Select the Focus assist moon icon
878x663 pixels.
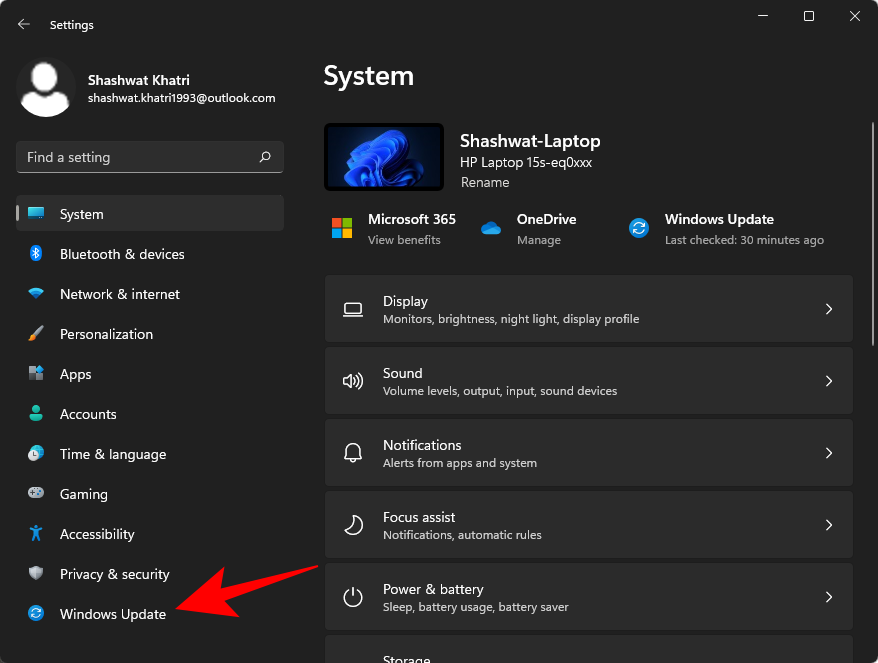[x=353, y=524]
